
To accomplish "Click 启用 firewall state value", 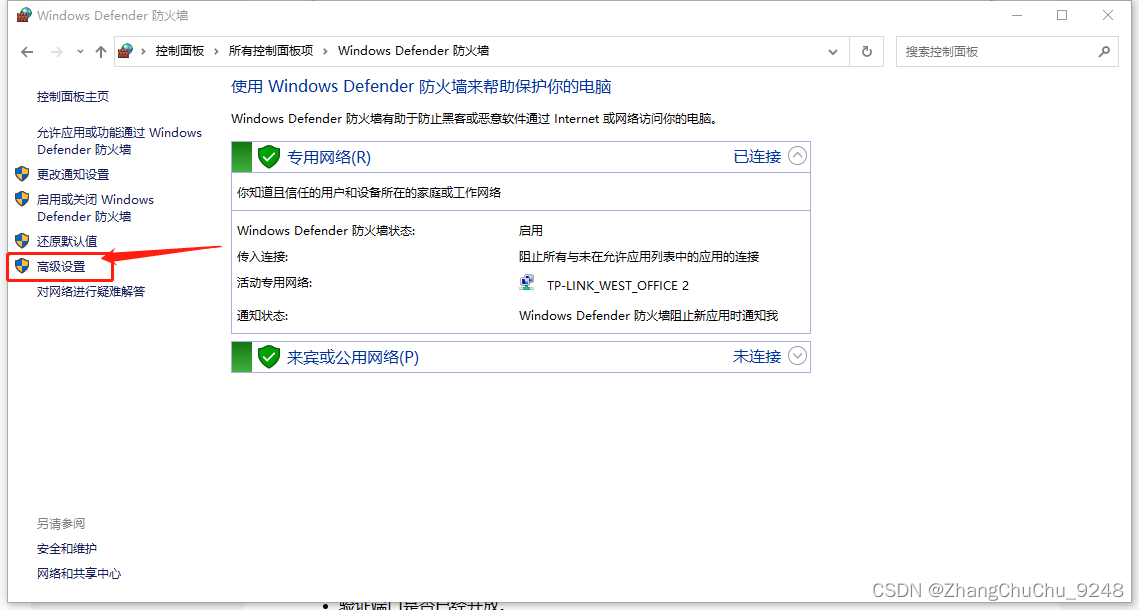I will (x=530, y=231).
